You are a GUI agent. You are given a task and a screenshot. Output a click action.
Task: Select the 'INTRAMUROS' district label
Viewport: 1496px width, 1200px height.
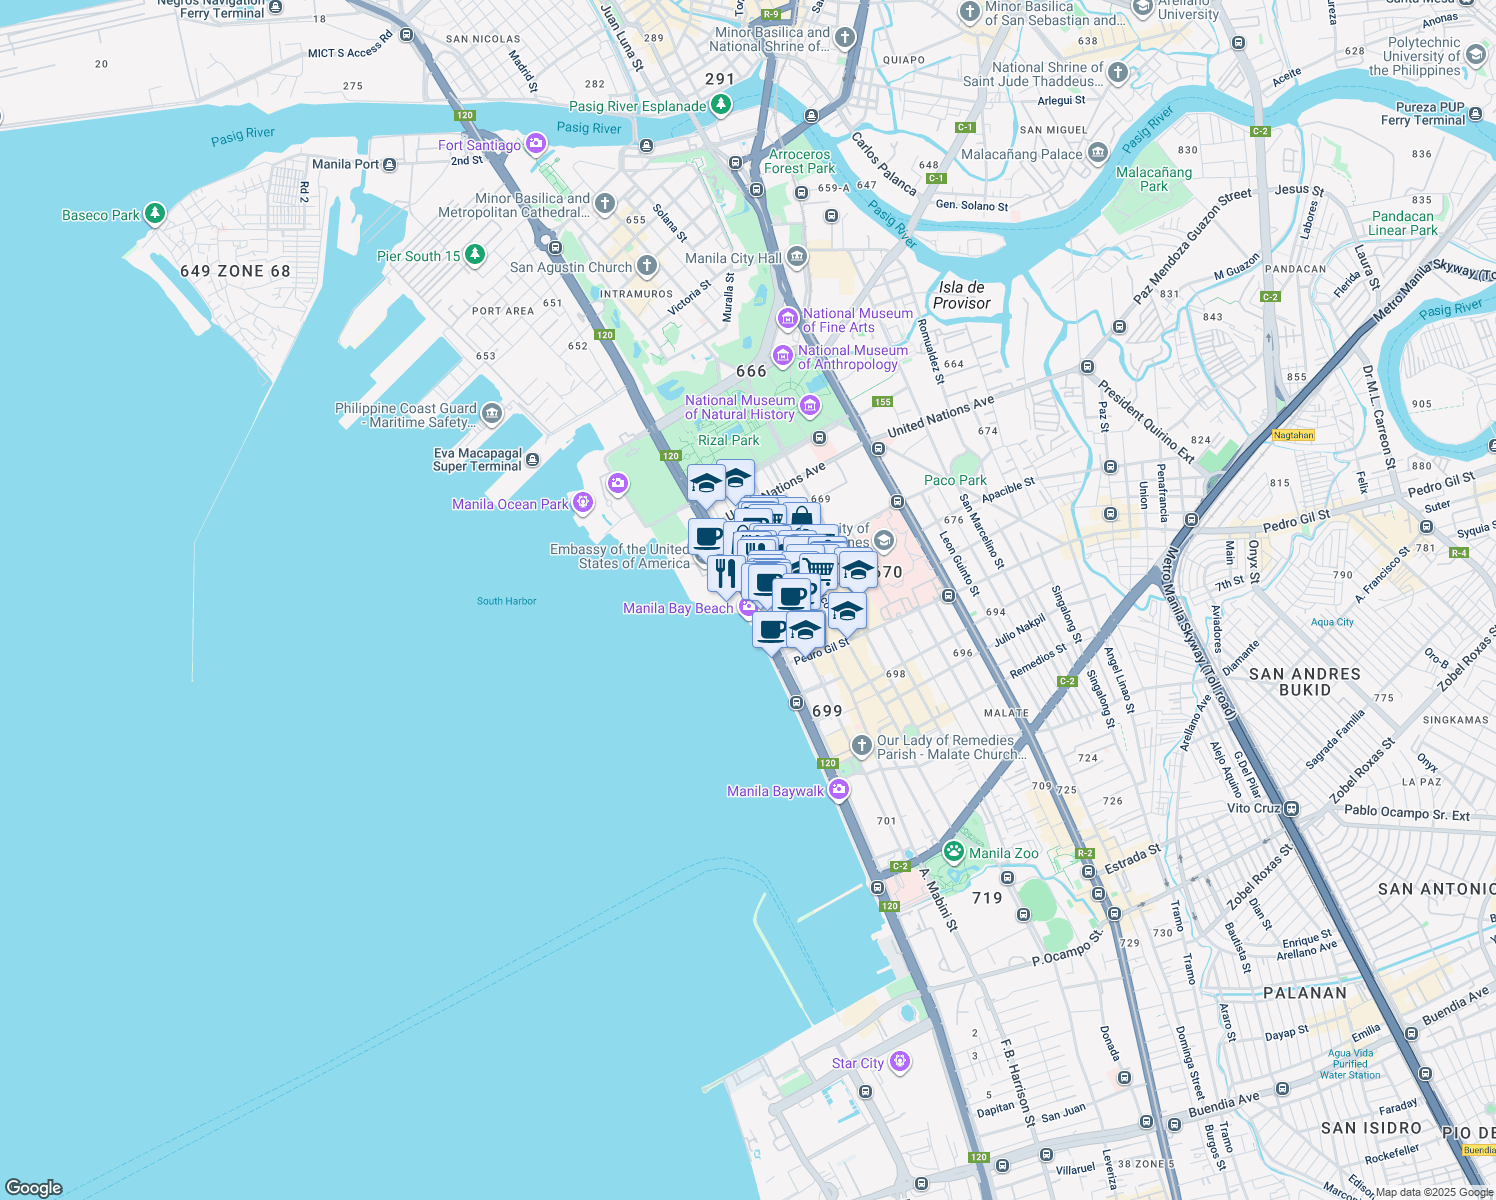click(x=637, y=294)
